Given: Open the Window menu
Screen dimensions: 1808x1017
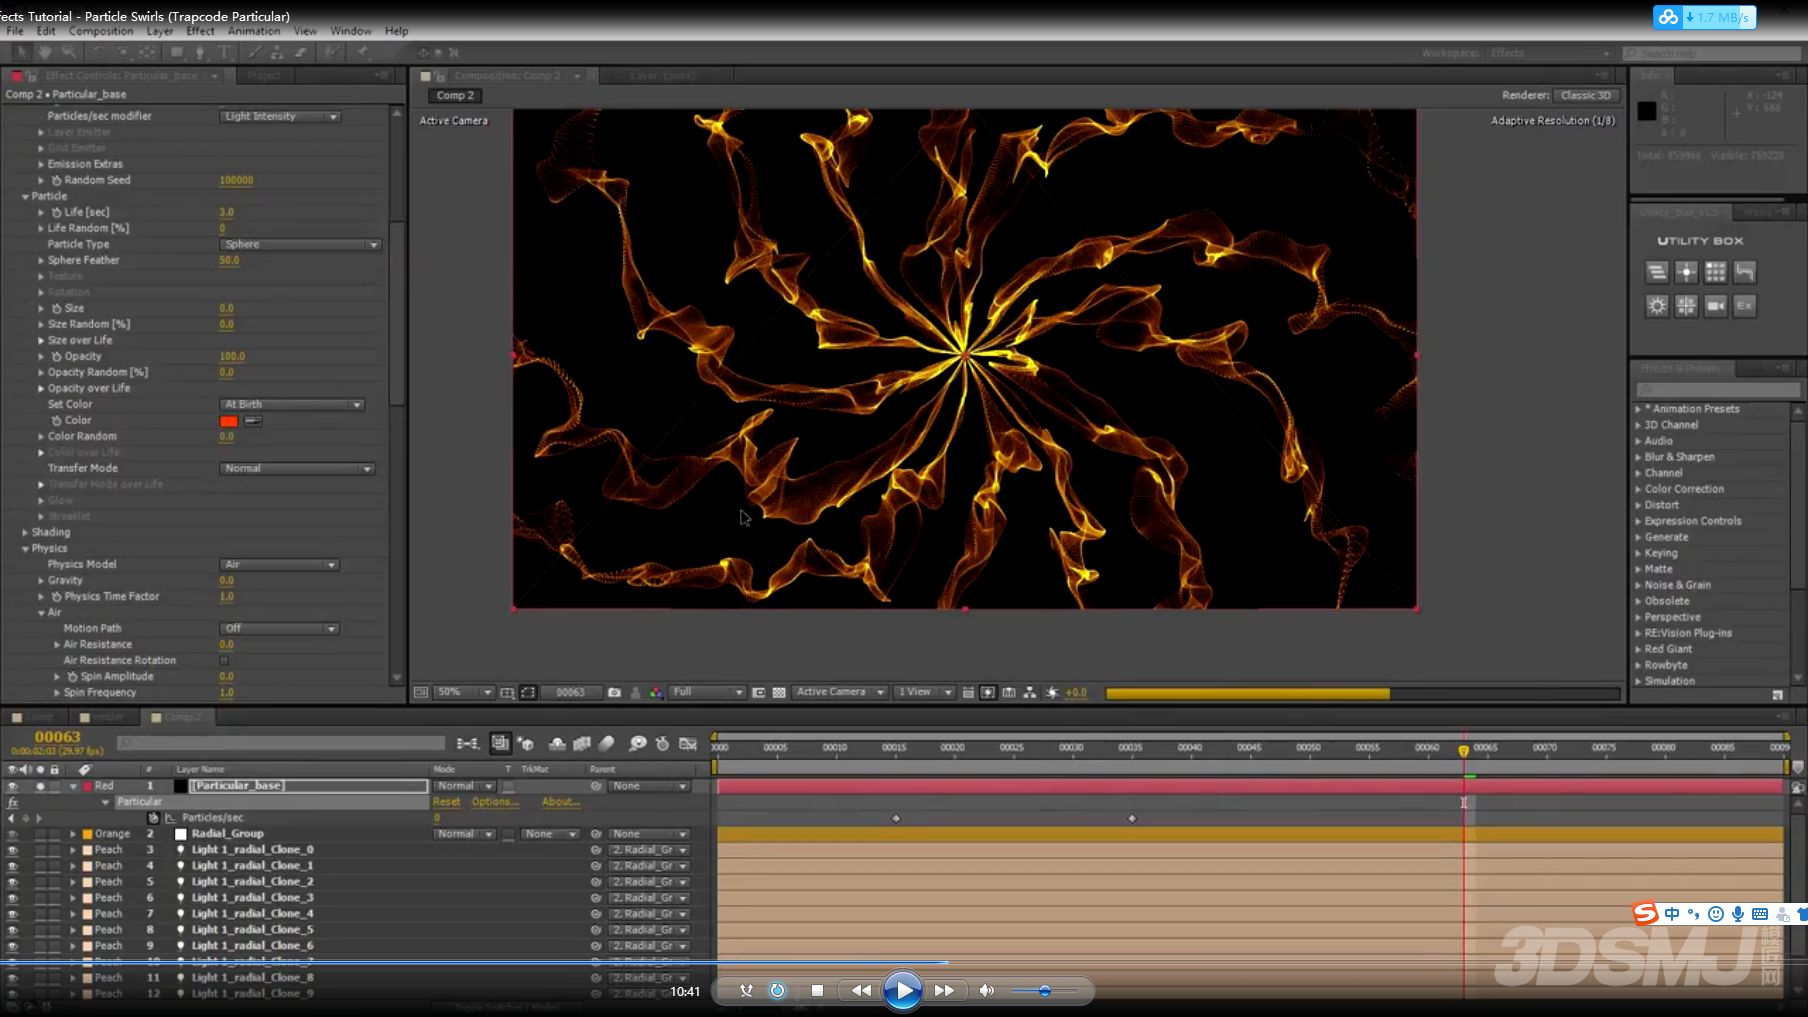Looking at the screenshot, I should point(351,31).
